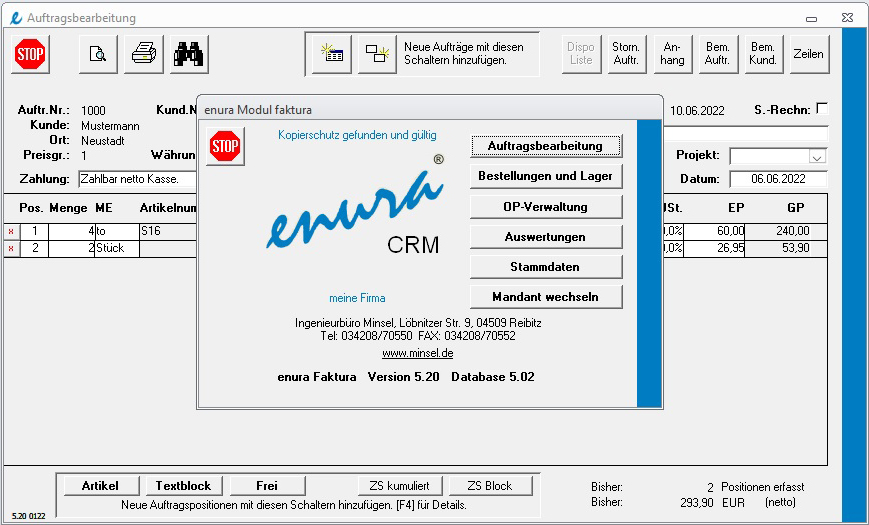
Task: Click the Bem. Auftr. button
Action: (x=718, y=54)
